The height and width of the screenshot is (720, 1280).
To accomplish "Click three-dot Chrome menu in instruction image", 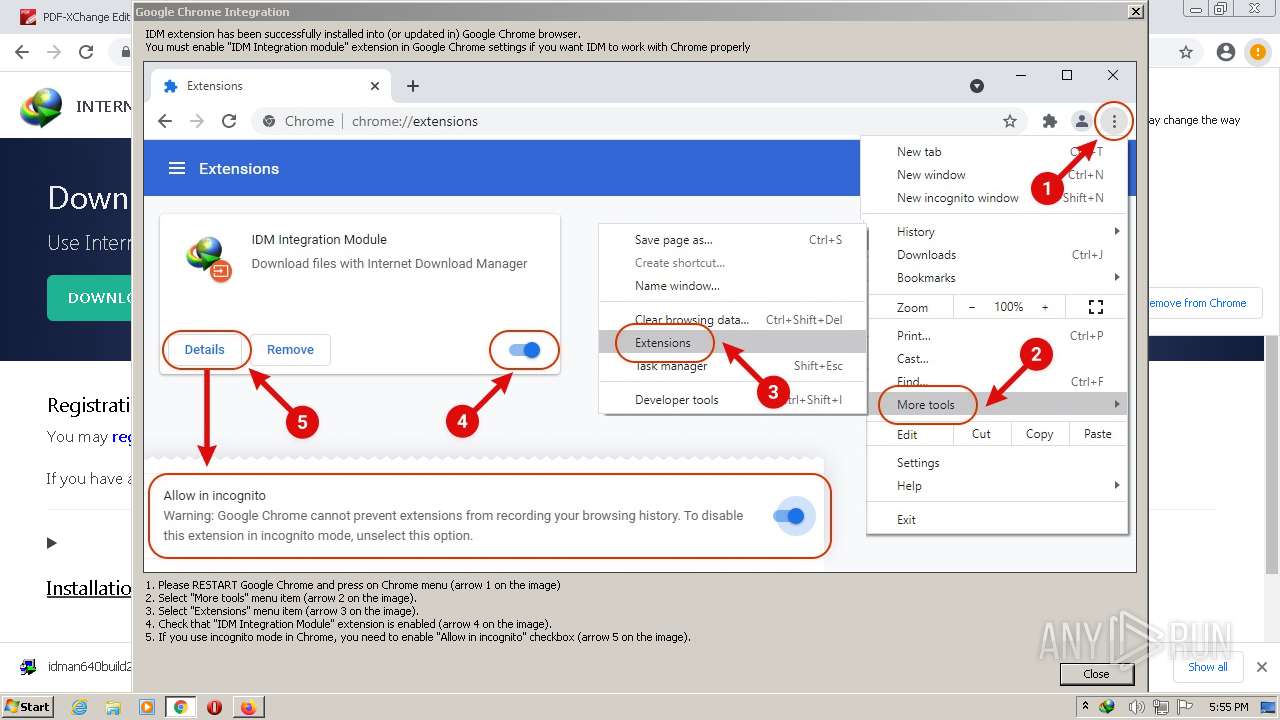I will click(1114, 121).
